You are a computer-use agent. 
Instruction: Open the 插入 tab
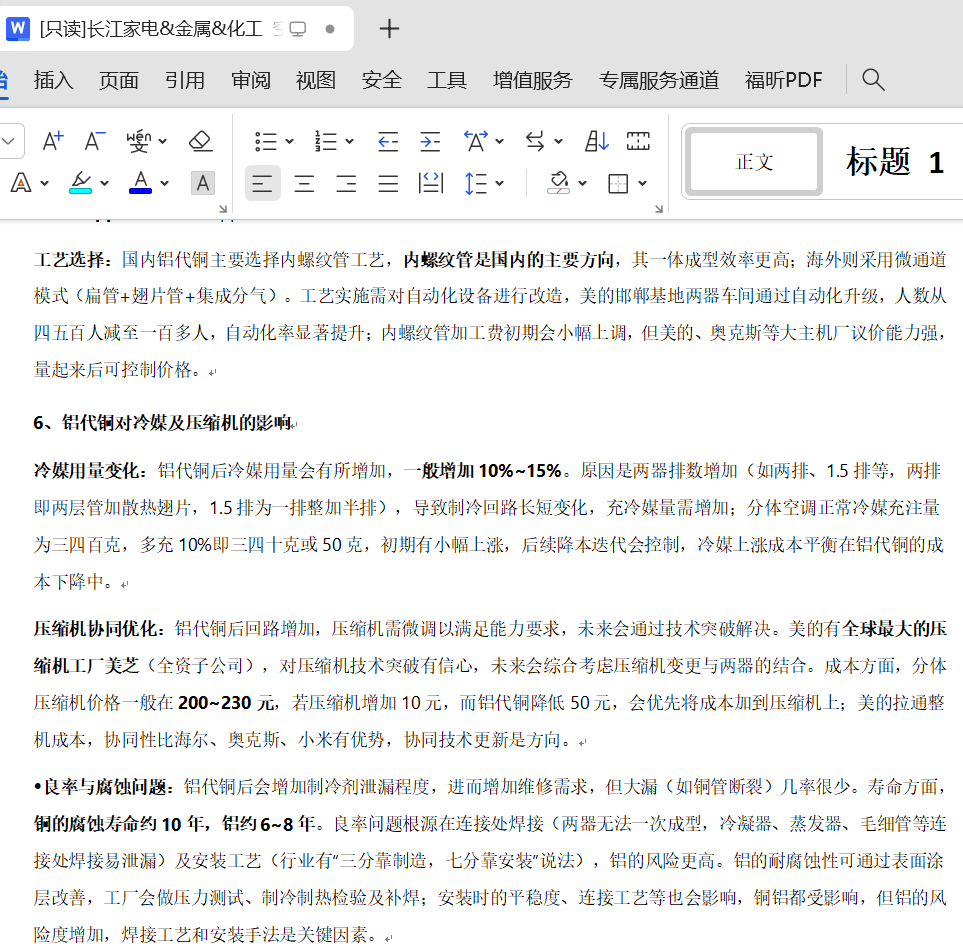[53, 80]
